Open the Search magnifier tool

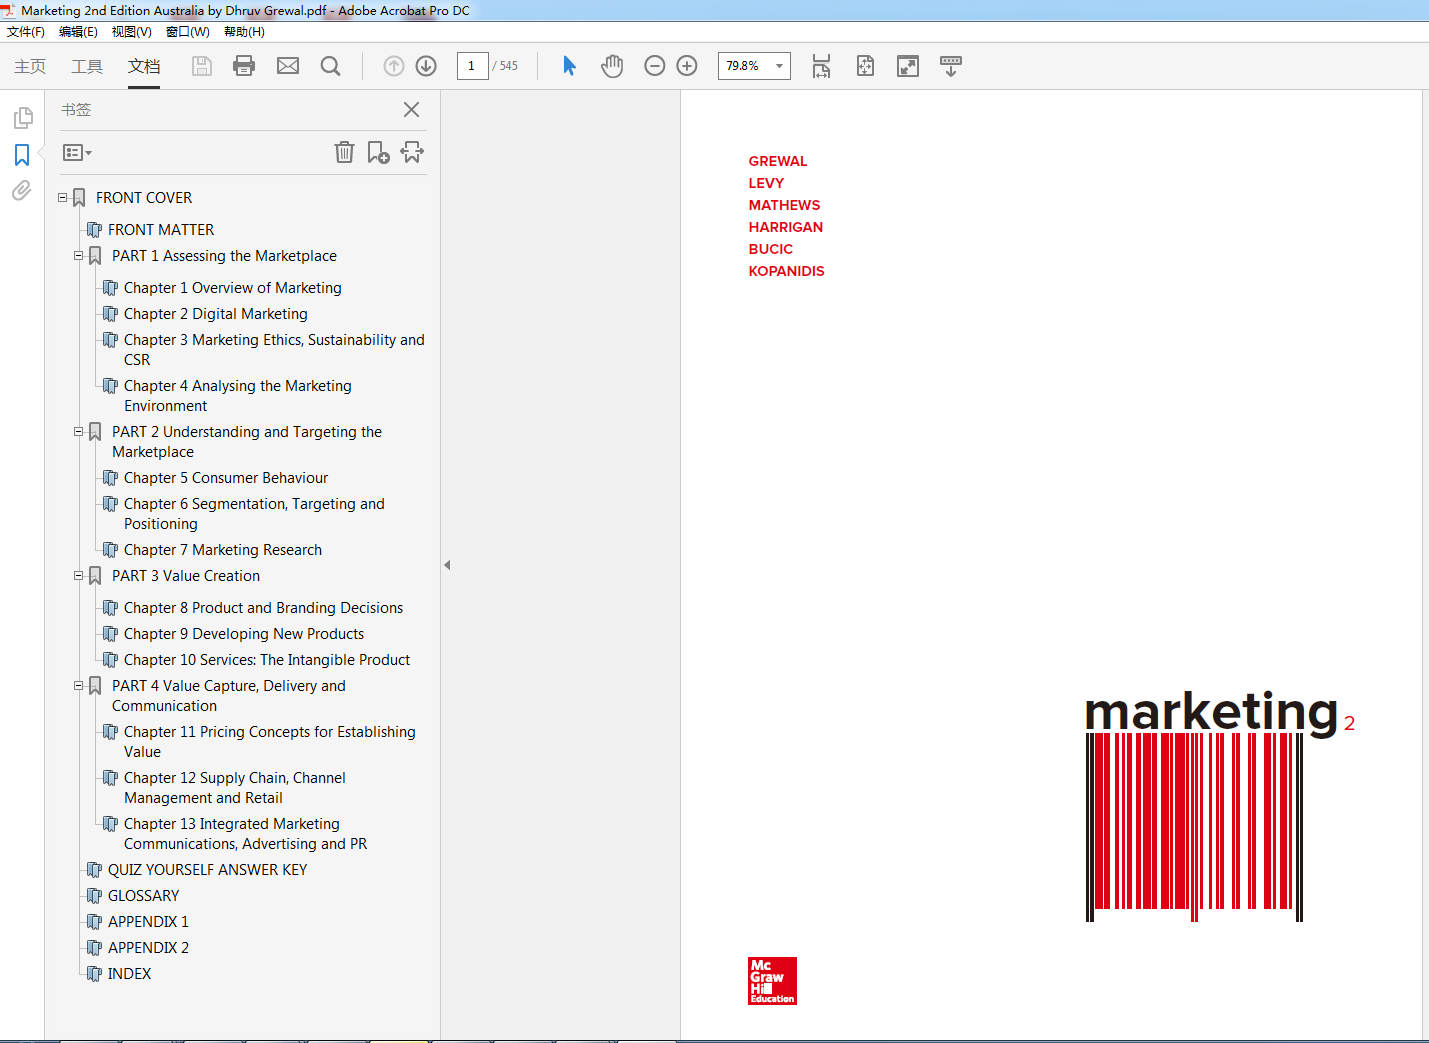point(330,66)
